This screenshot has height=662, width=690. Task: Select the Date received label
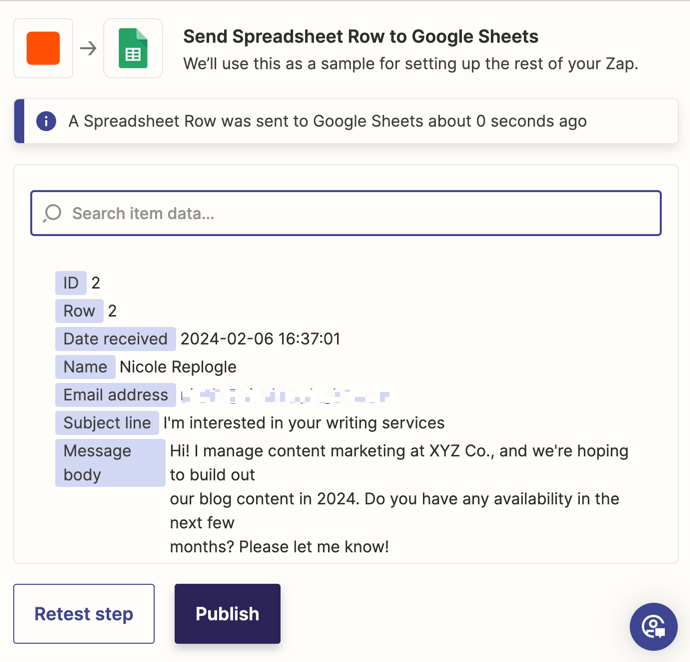tap(115, 339)
